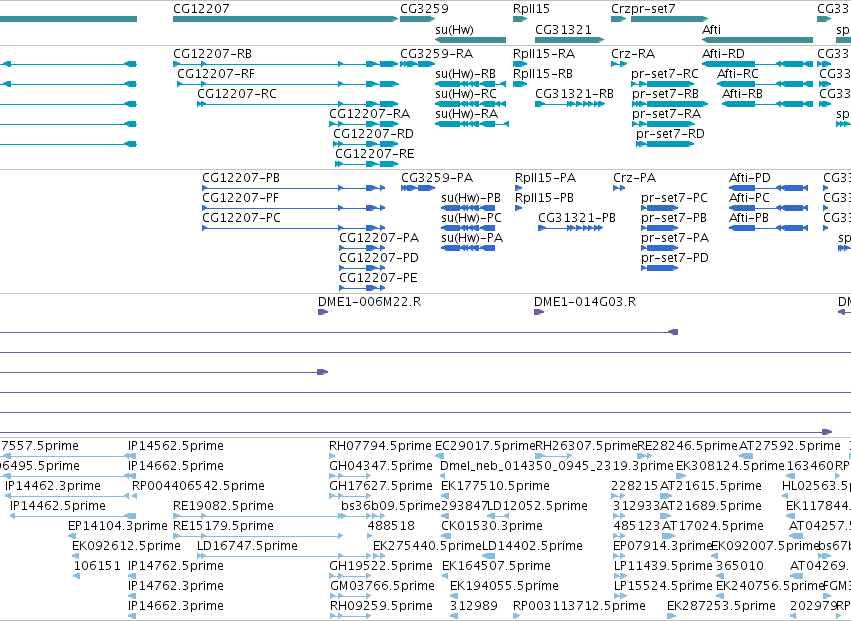
Task: Click EST label LD16747.5prime
Action: coord(247,546)
